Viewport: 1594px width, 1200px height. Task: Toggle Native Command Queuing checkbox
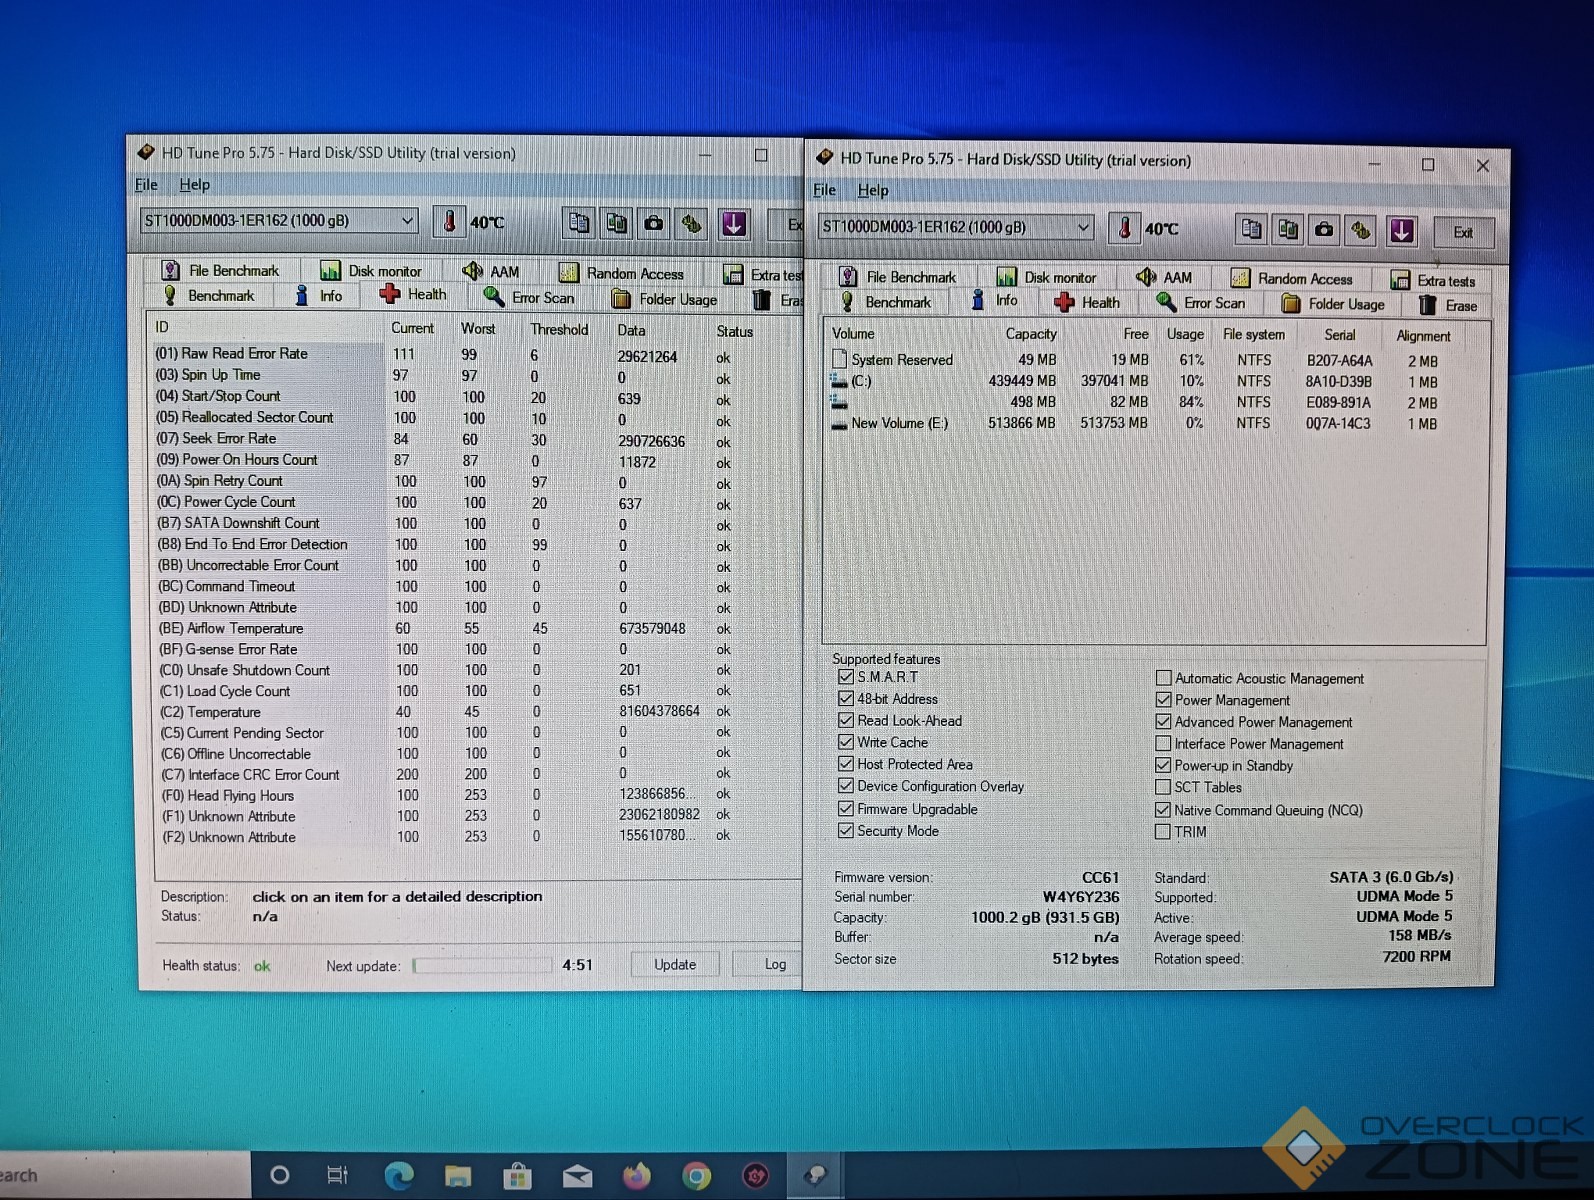point(1163,810)
